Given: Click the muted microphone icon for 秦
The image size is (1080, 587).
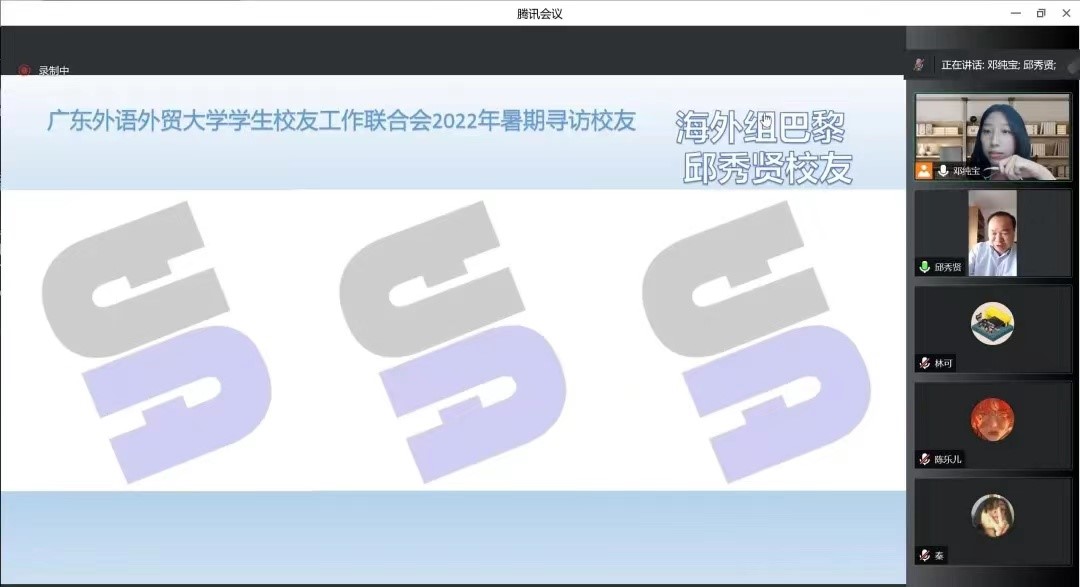Looking at the screenshot, I should click(925, 555).
